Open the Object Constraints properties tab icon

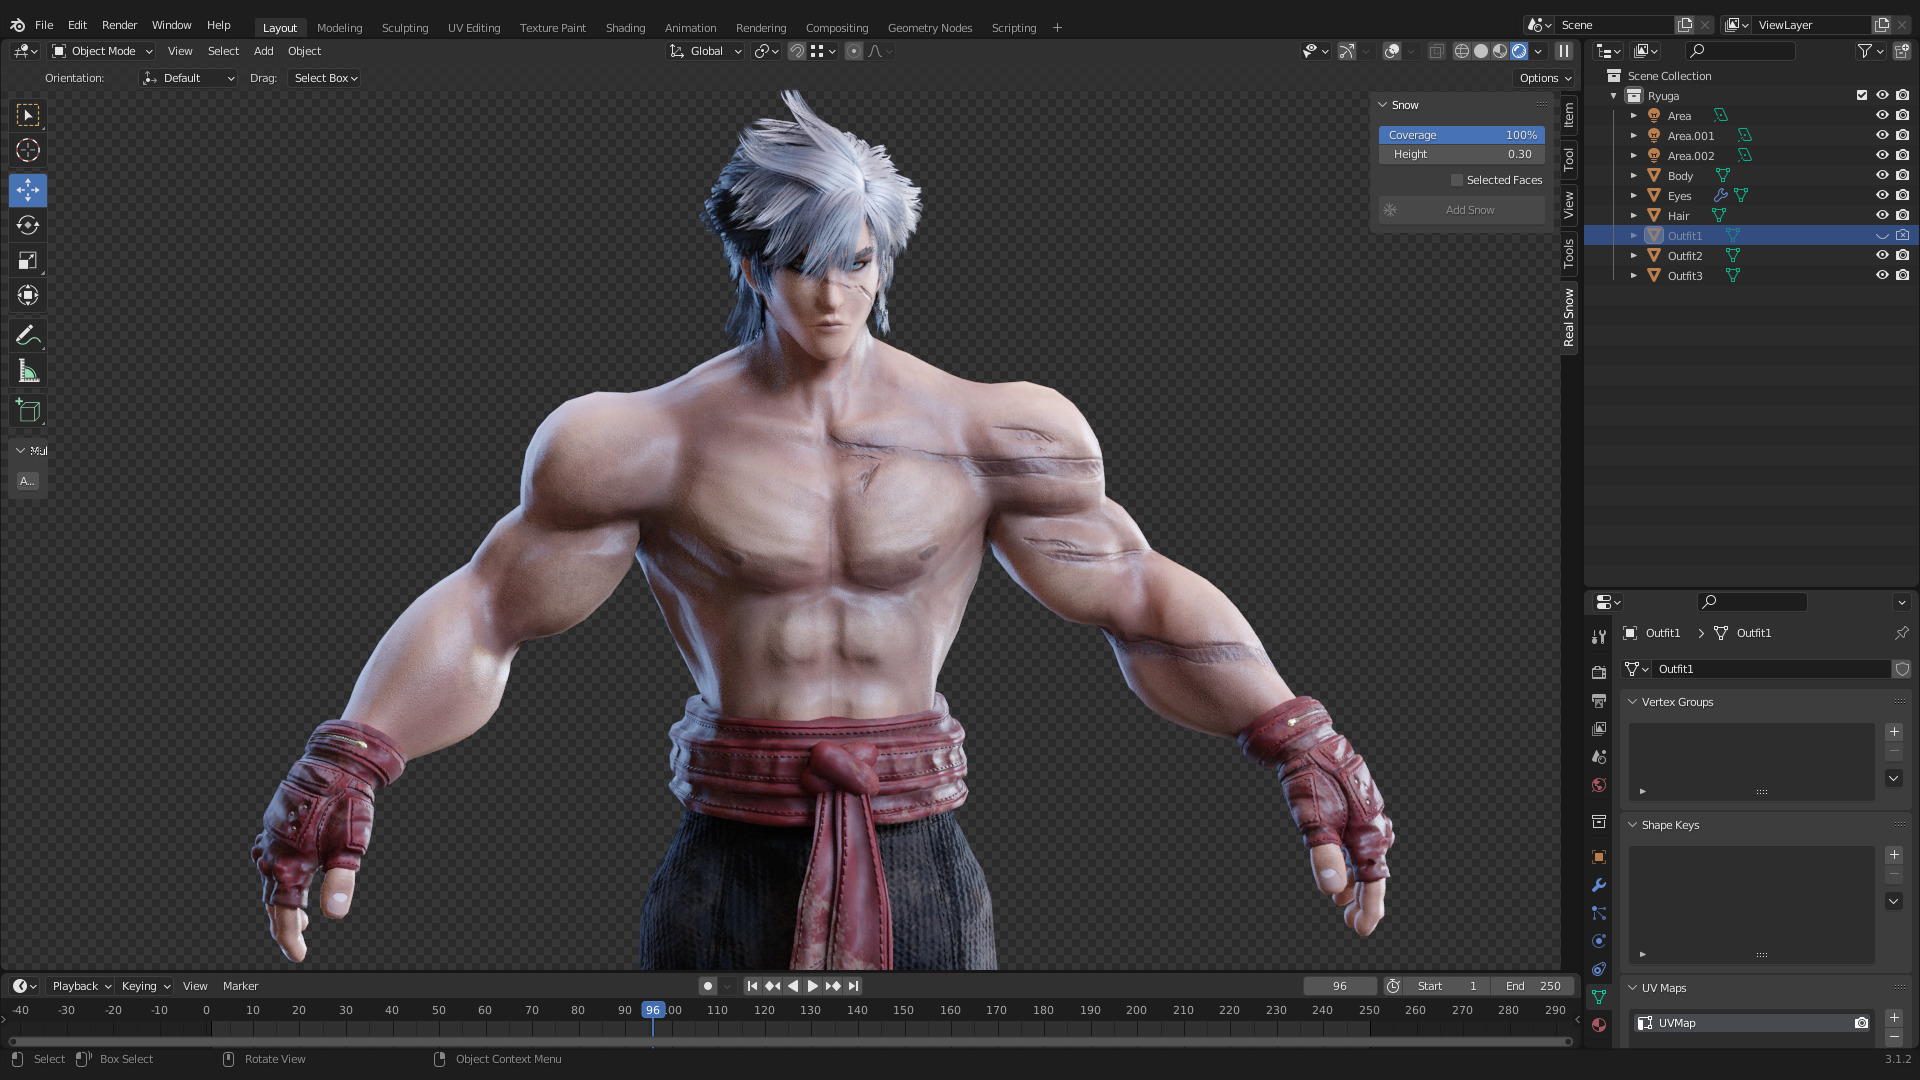(x=1599, y=969)
